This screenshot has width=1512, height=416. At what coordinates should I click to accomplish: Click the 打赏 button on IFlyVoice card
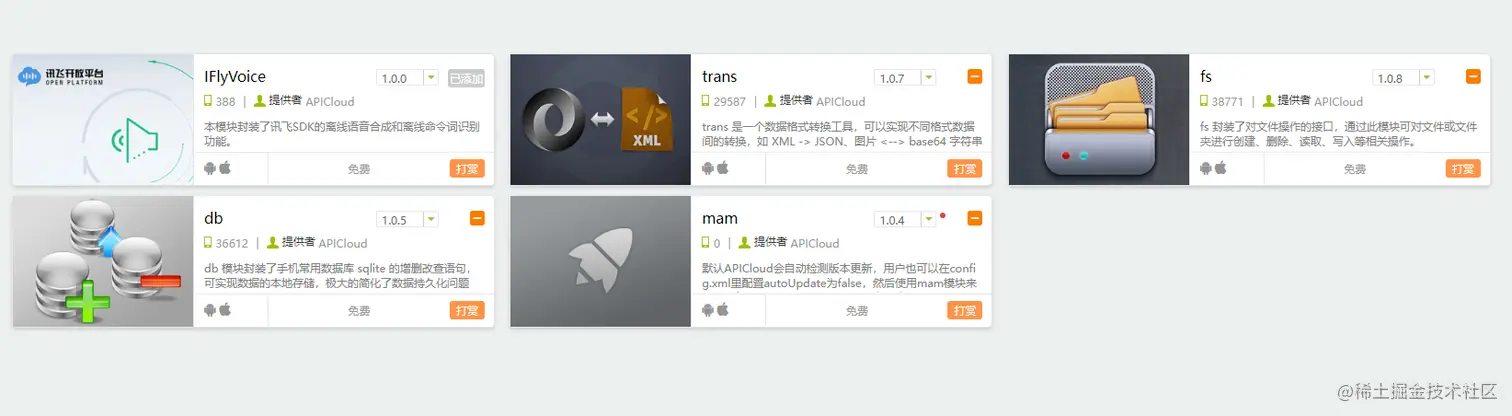[467, 169]
